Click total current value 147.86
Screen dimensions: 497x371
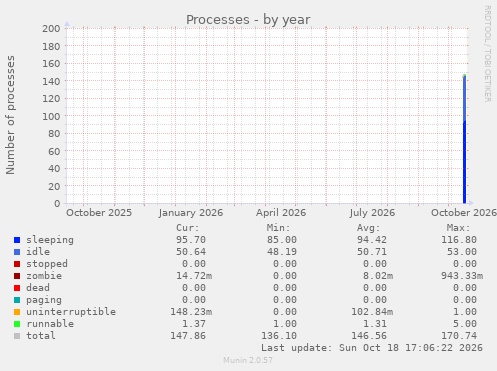tap(188, 336)
